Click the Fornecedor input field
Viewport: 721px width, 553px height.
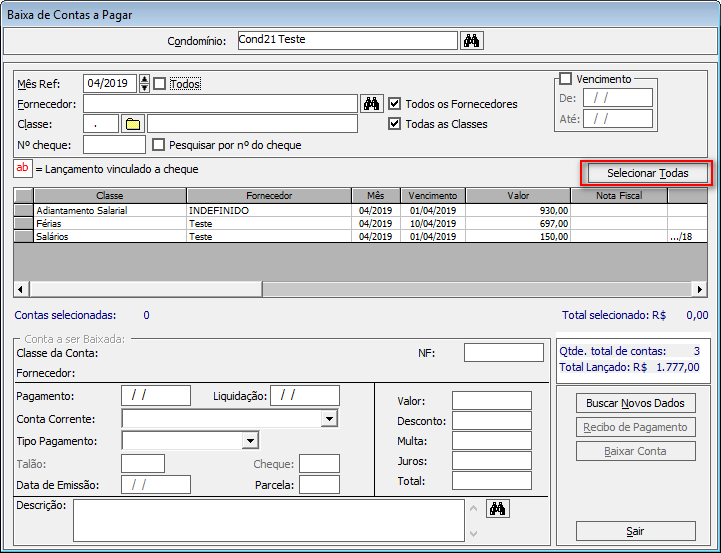pyautogui.click(x=220, y=104)
